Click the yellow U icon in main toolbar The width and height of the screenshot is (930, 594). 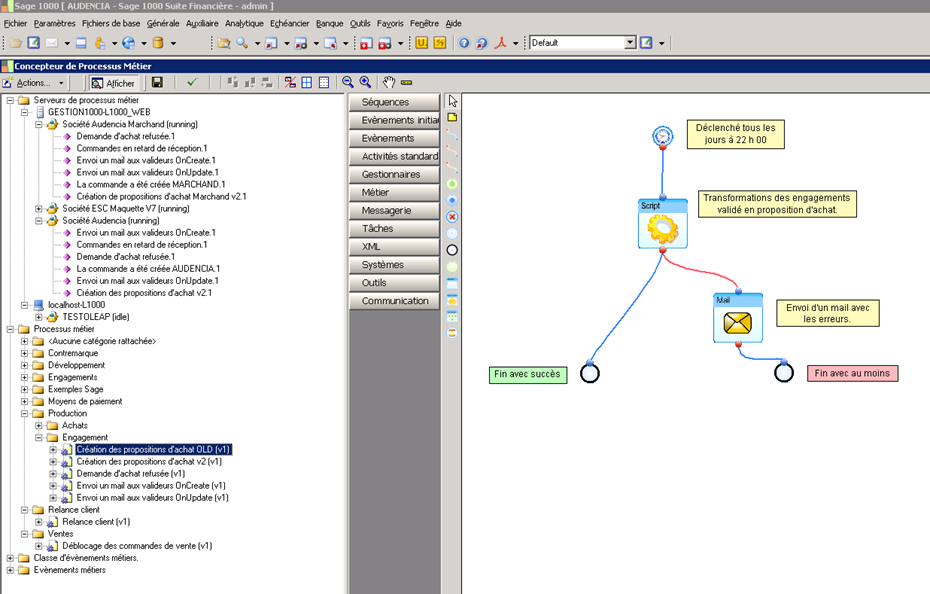tap(422, 43)
